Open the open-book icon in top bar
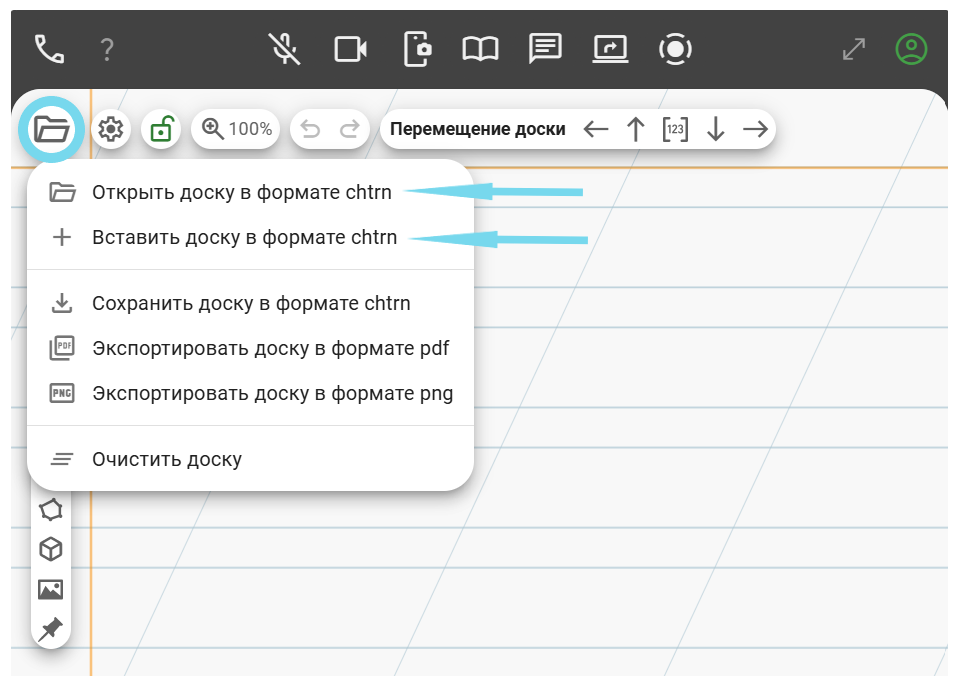Viewport: 956px width, 691px height. pyautogui.click(x=480, y=48)
